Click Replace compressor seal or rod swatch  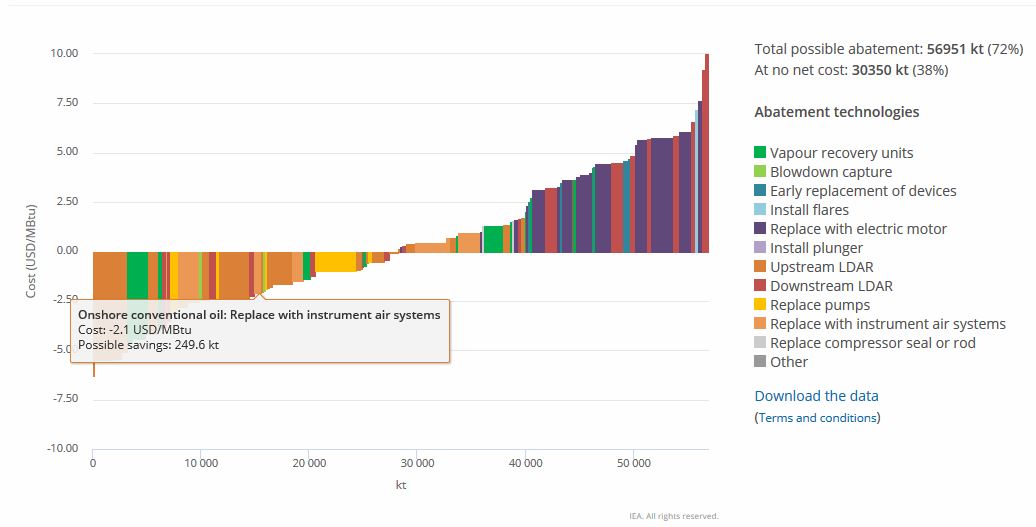[x=760, y=343]
